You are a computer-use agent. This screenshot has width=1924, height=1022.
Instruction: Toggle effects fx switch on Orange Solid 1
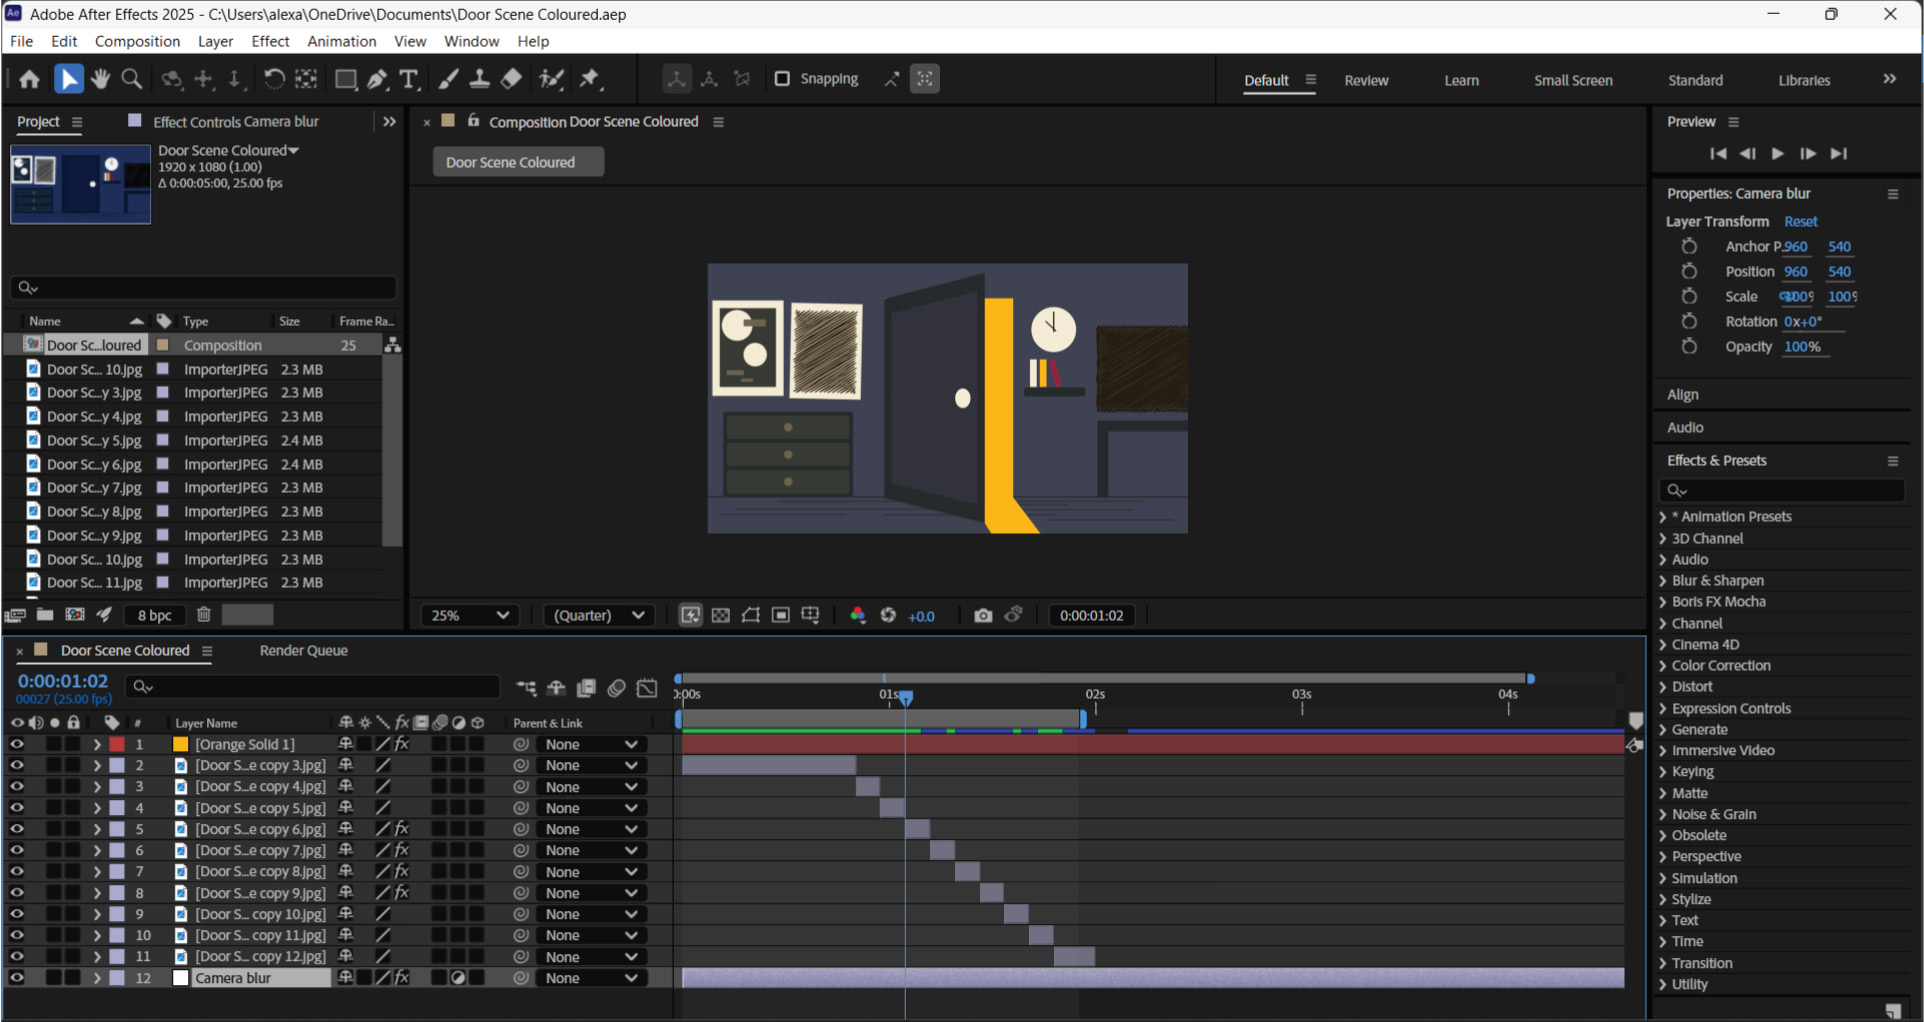pos(402,744)
